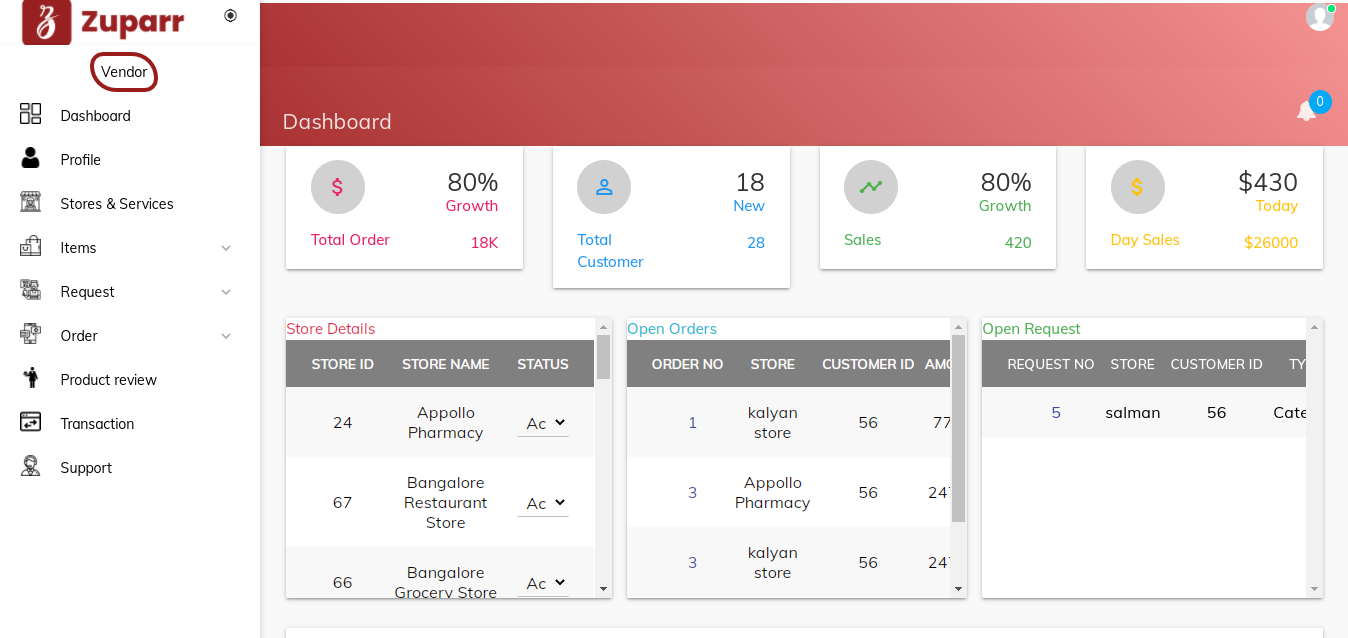Click the Vendor role badge
1348x638 pixels.
pyautogui.click(x=124, y=72)
